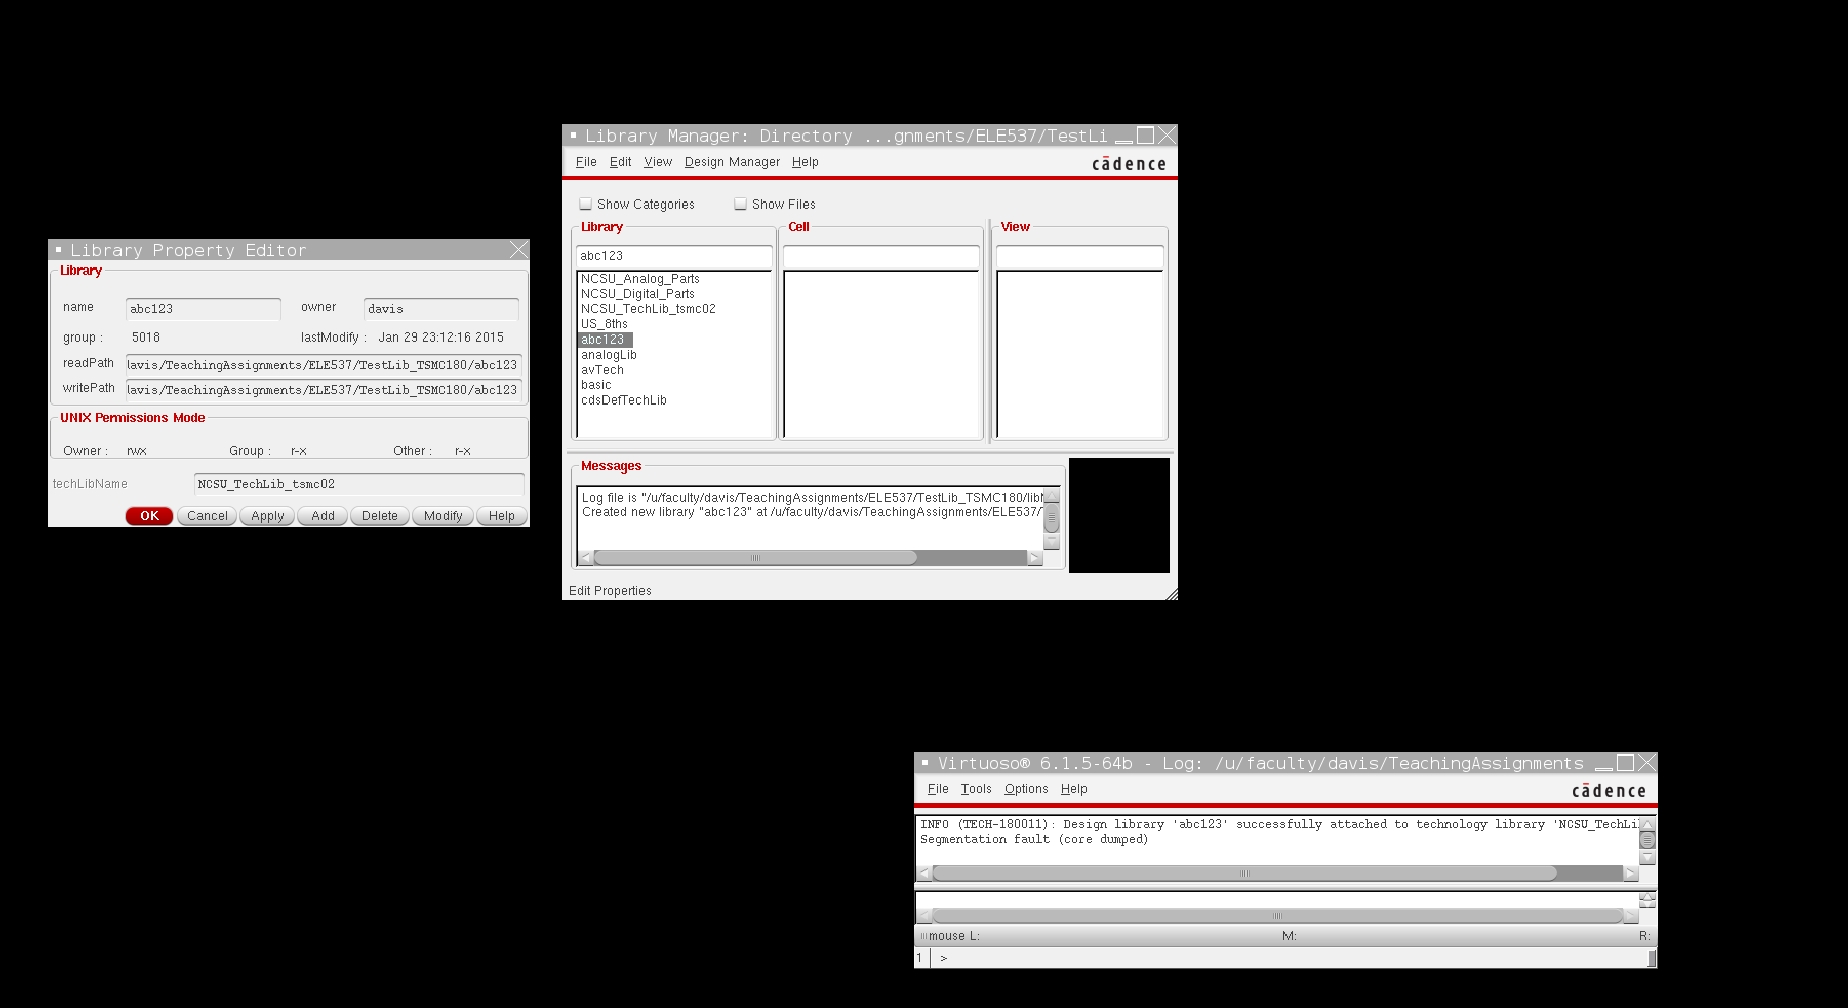Click Messages vertical scrollbar thumb
The image size is (1848, 1008).
click(x=1051, y=519)
